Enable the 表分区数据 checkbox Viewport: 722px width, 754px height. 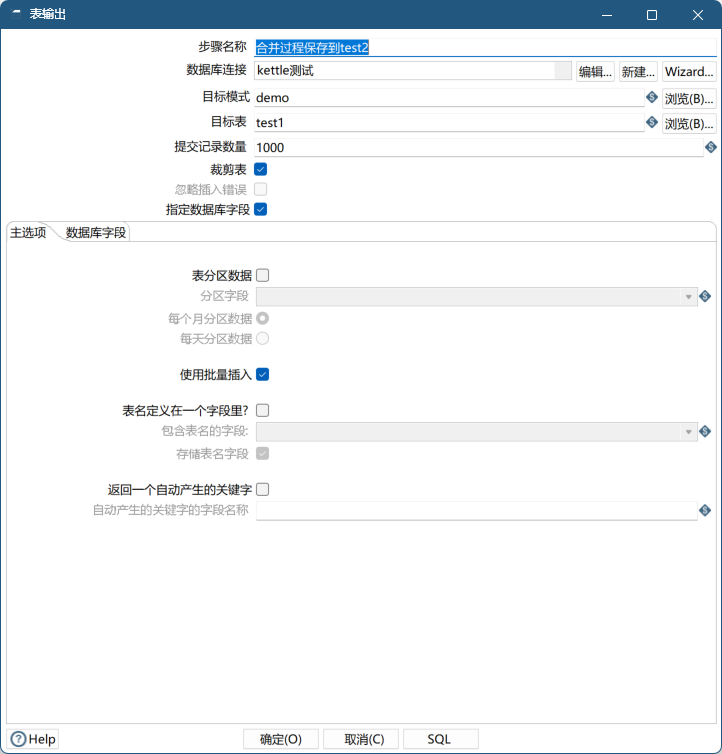point(263,275)
